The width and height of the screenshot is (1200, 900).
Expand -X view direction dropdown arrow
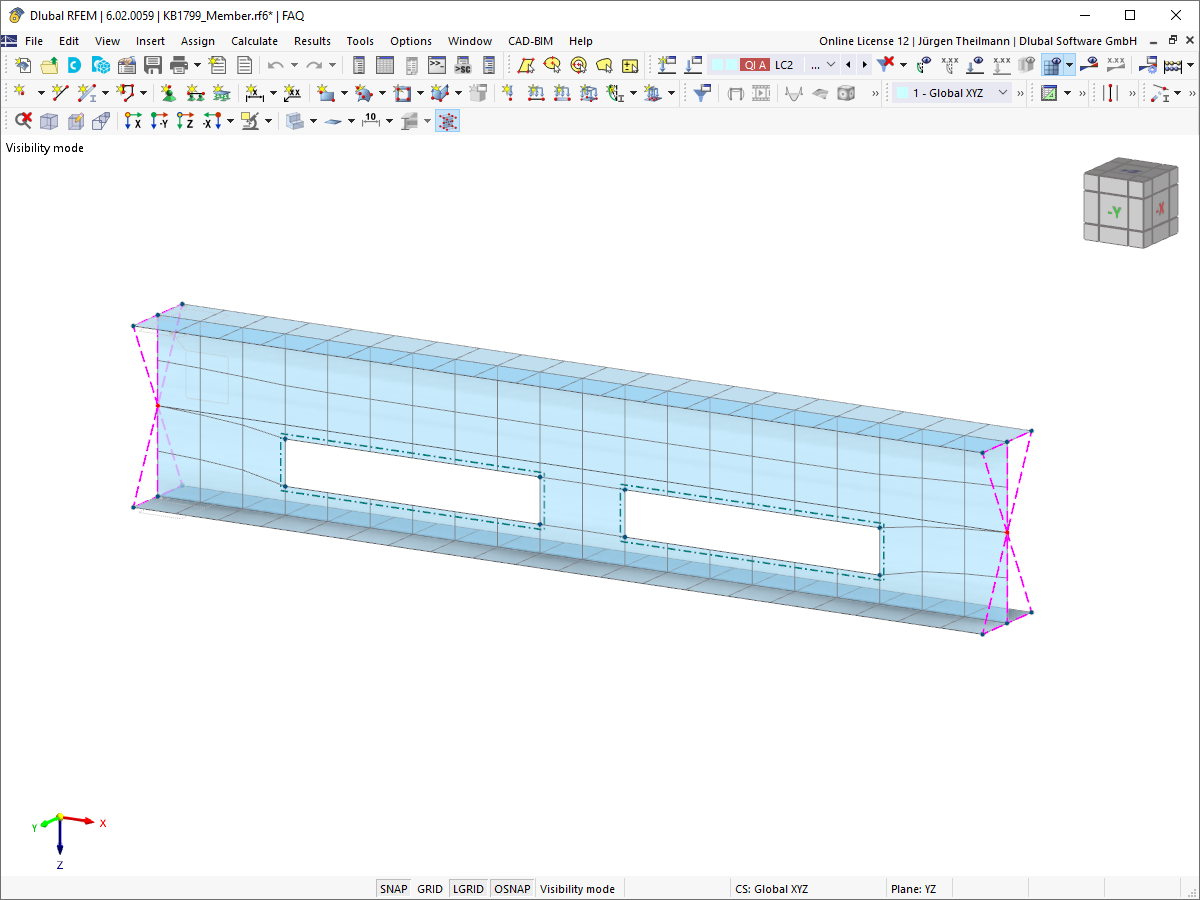pos(230,121)
